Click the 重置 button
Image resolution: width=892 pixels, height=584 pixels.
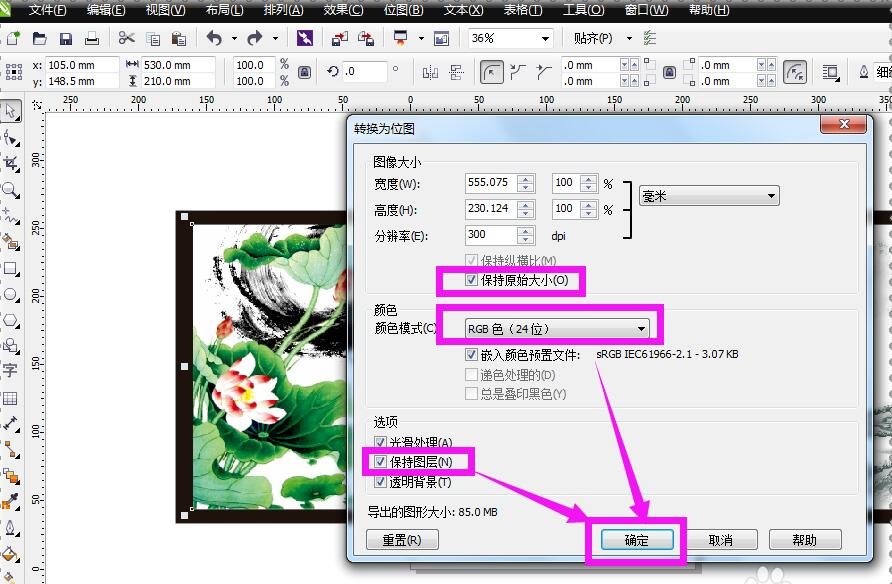point(401,539)
